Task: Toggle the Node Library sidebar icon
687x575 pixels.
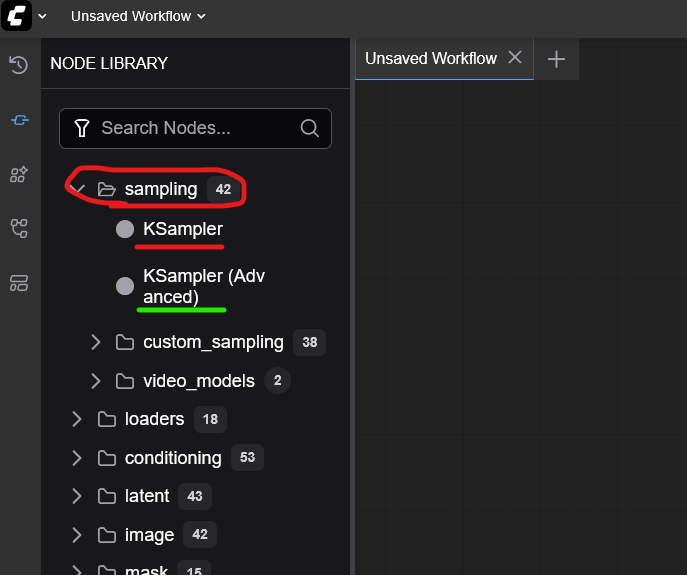Action: pos(18,120)
